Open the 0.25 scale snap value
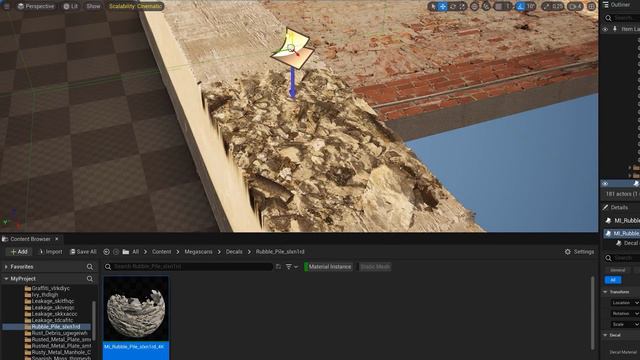 [x=557, y=6]
